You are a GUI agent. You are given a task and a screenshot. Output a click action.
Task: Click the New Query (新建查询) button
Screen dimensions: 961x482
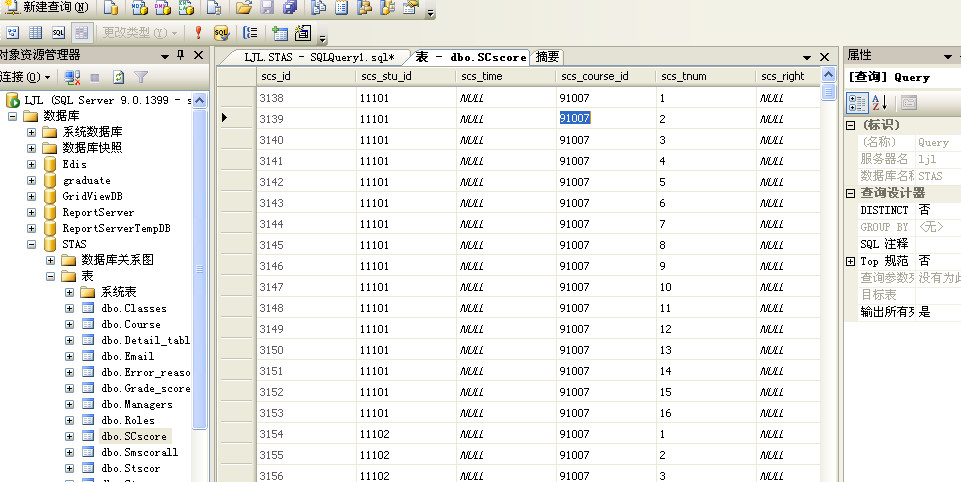[x=46, y=8]
